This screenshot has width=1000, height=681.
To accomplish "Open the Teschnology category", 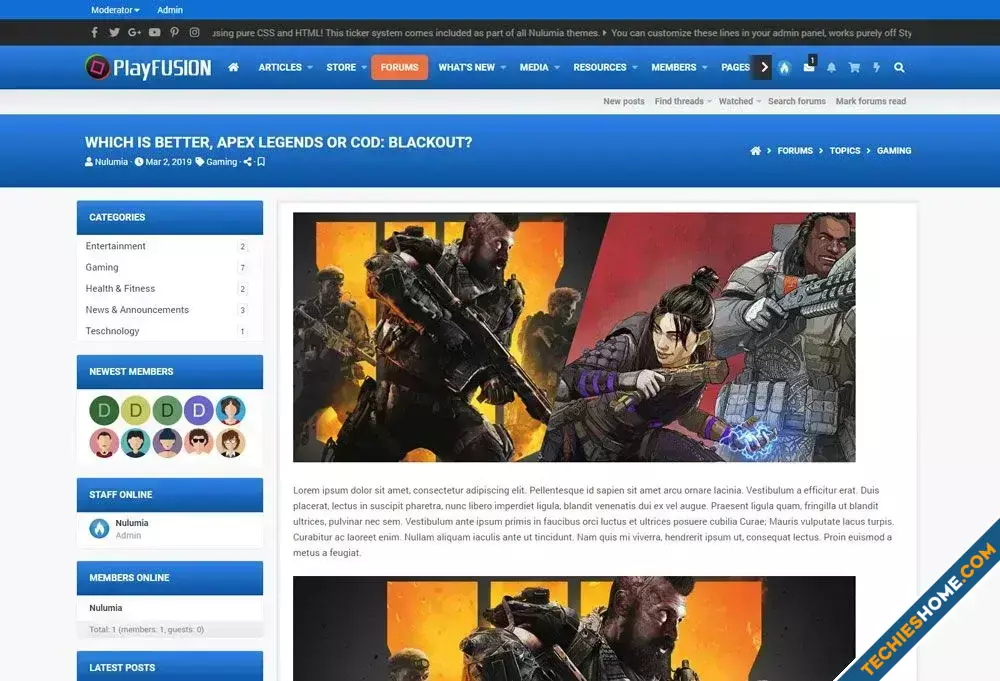I will point(112,331).
